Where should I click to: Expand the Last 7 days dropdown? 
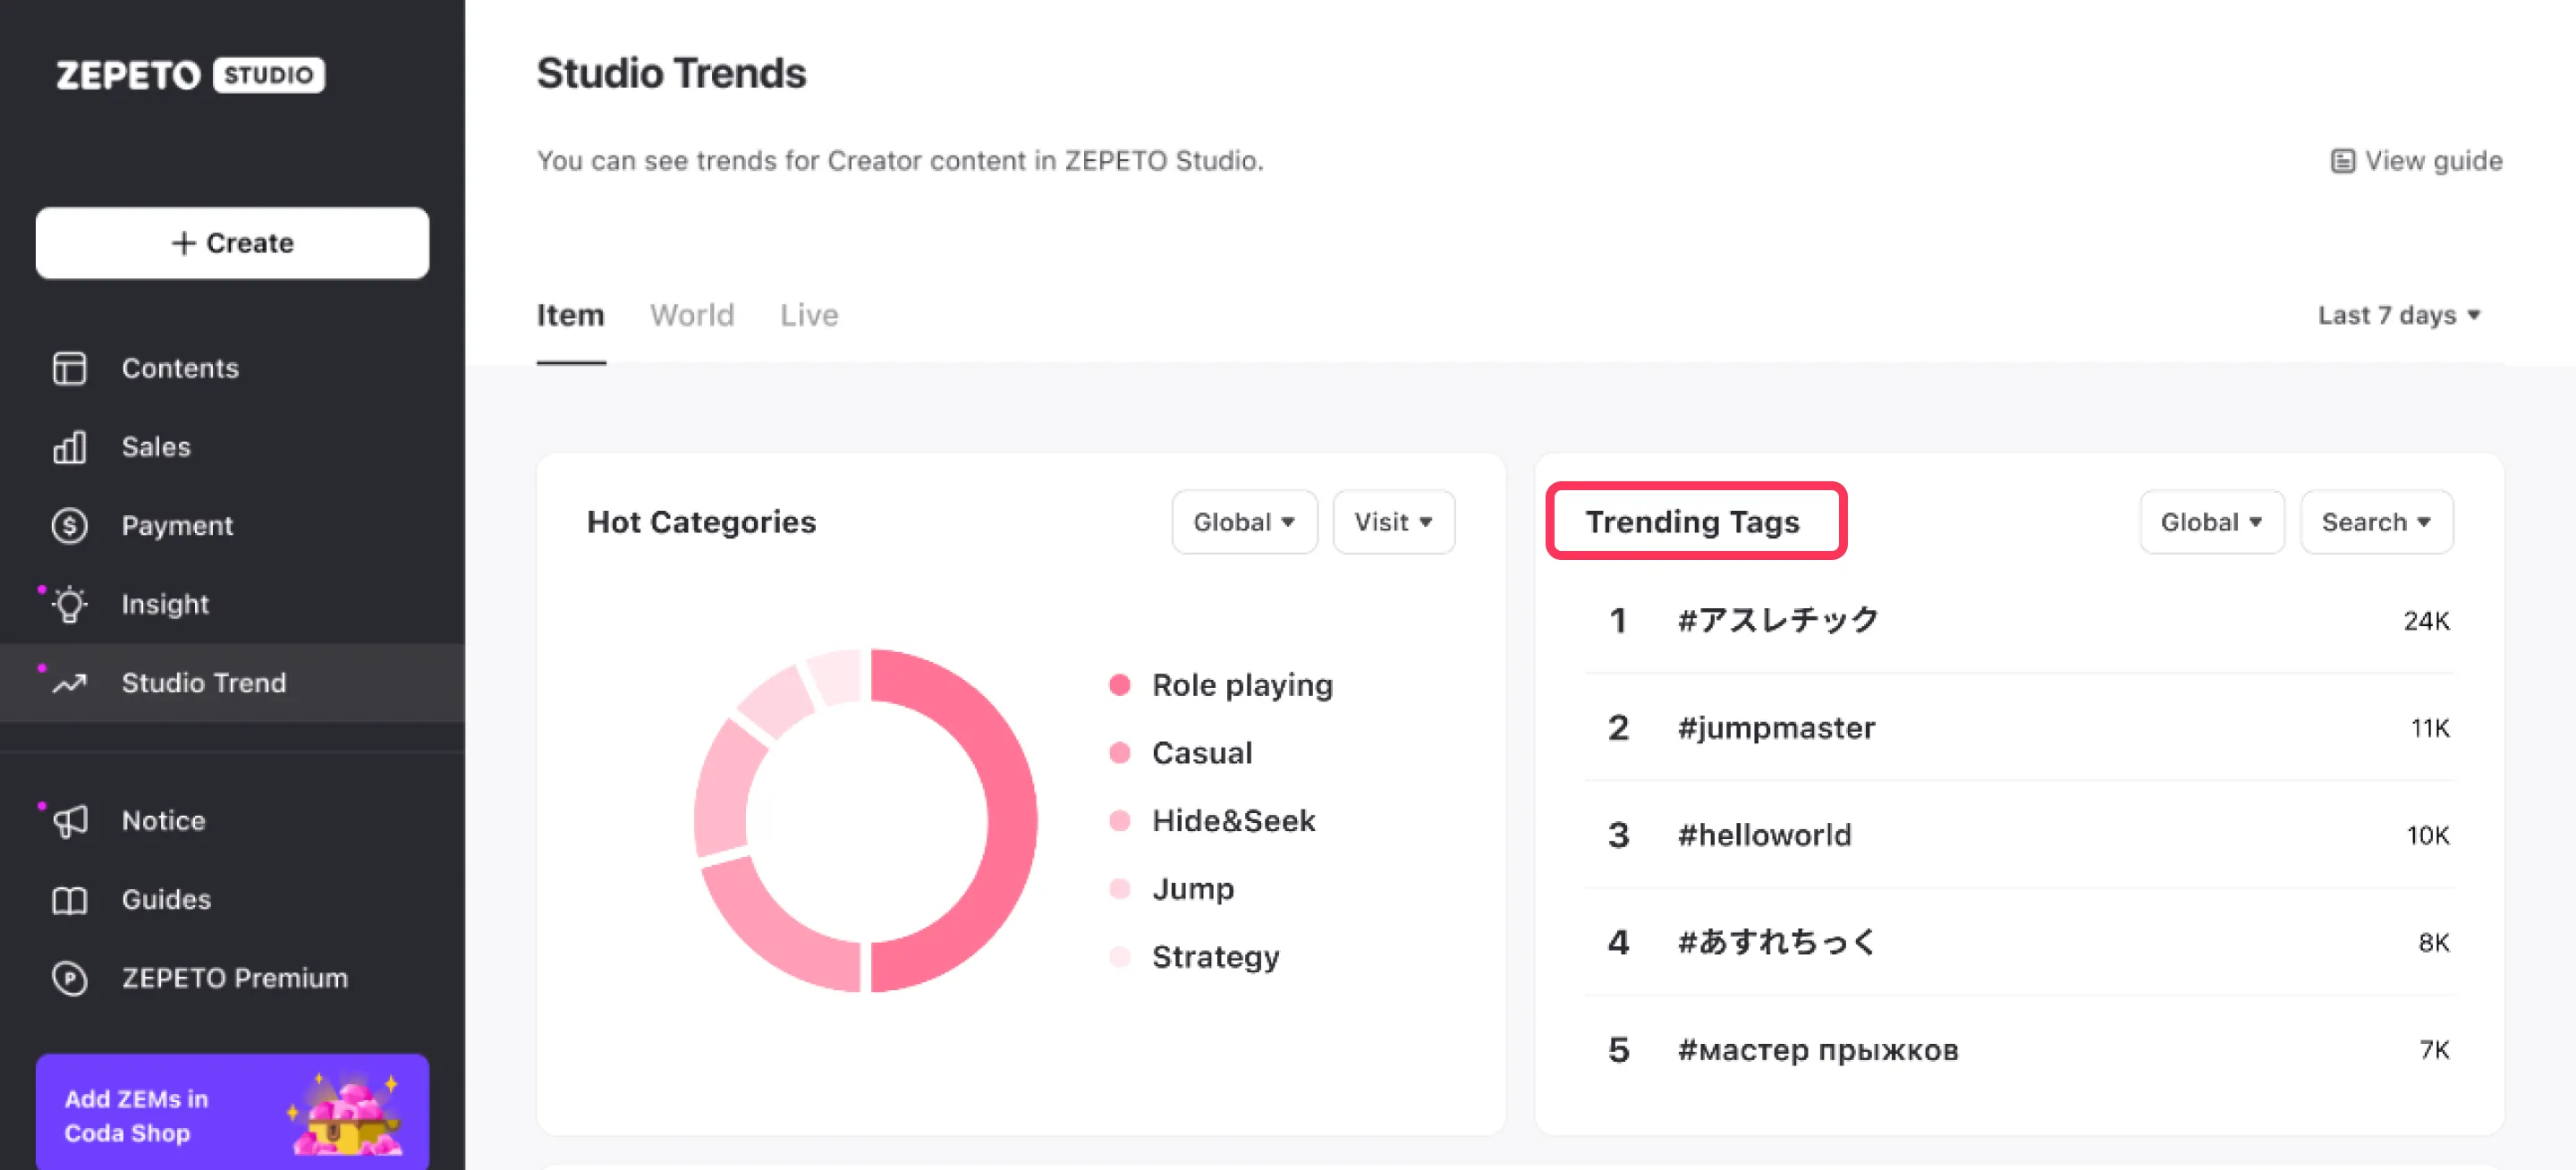[x=2400, y=315]
